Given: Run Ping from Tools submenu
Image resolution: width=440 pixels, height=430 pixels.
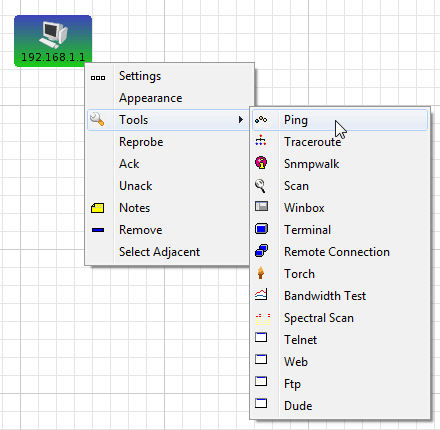Looking at the screenshot, I should (x=339, y=120).
